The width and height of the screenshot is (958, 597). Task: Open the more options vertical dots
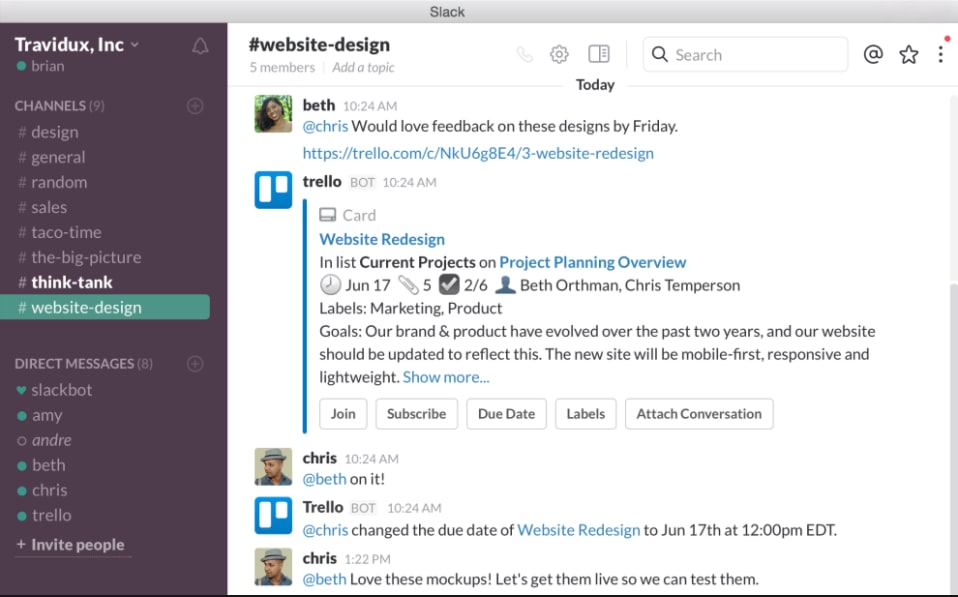(x=941, y=54)
